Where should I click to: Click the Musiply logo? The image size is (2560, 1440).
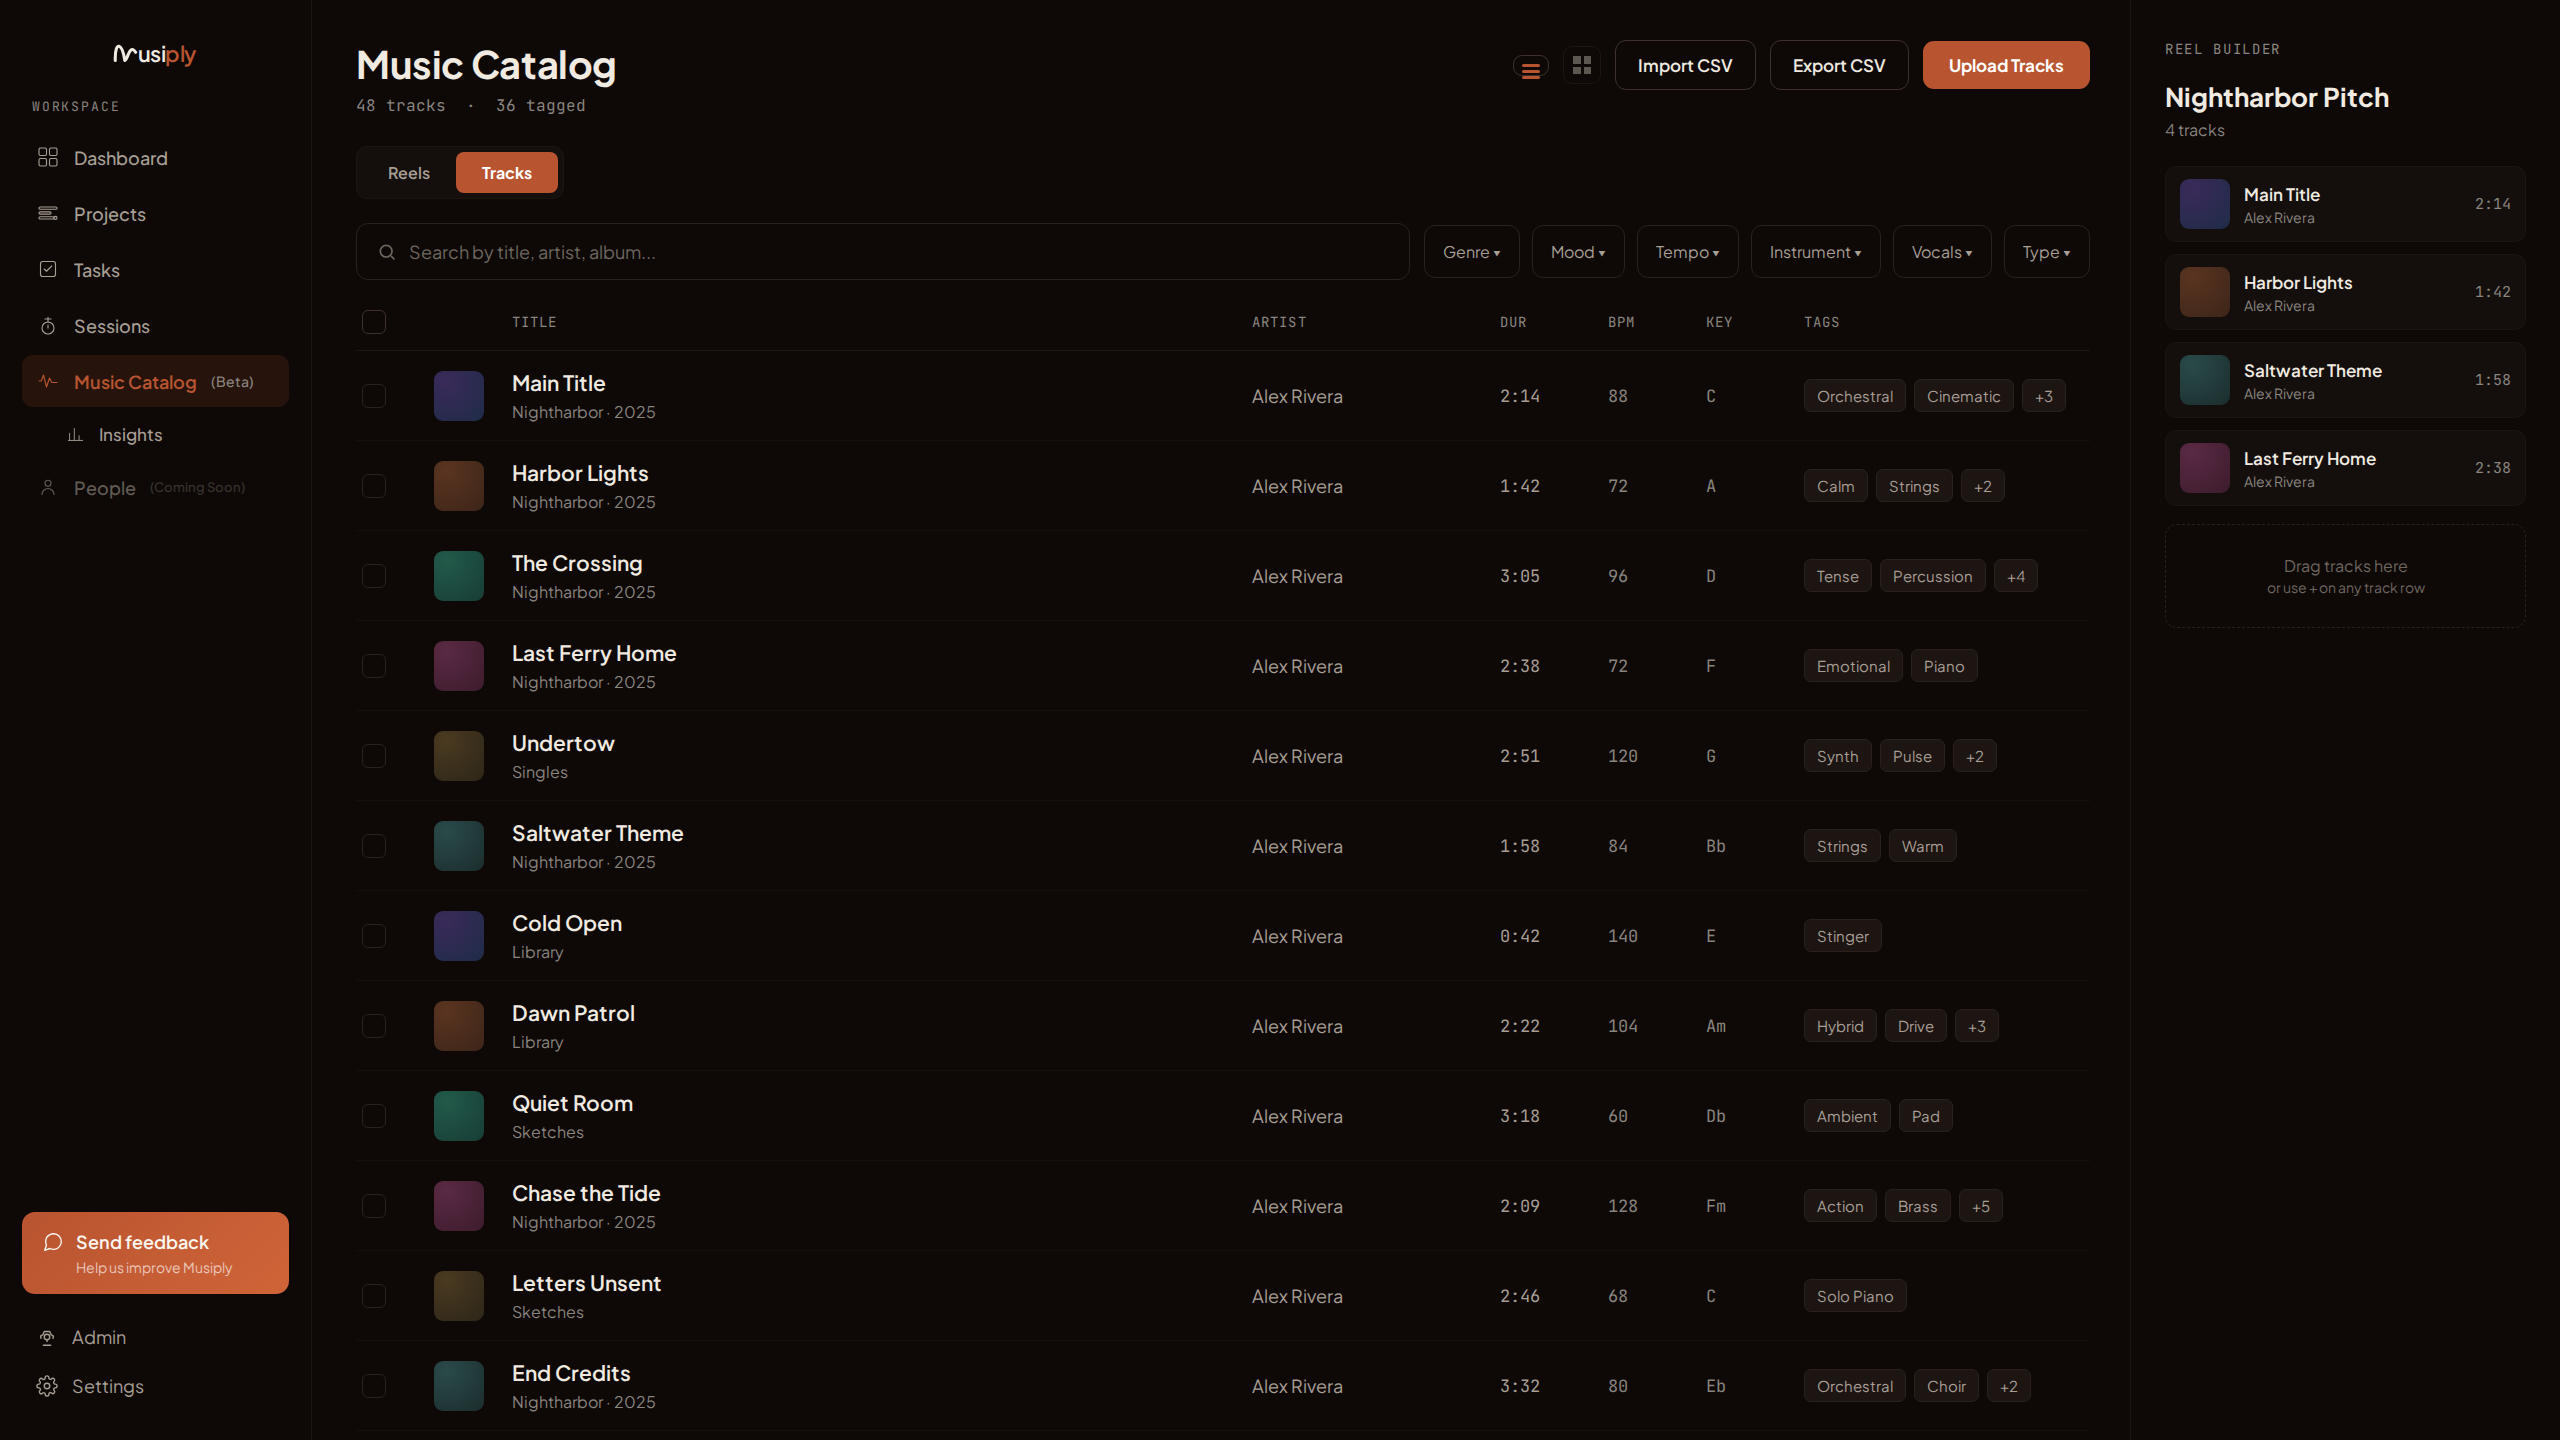pyautogui.click(x=154, y=54)
